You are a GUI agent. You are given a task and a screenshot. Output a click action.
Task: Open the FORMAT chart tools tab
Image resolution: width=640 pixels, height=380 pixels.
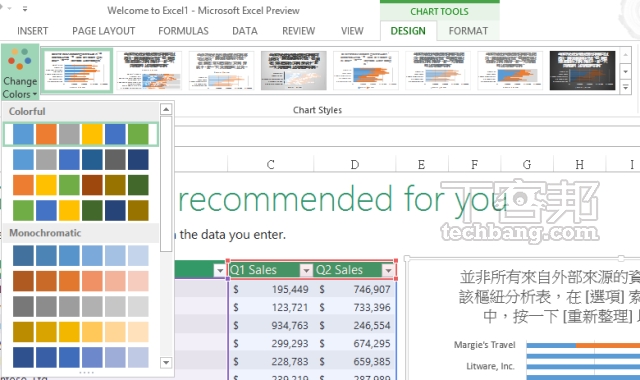tap(468, 31)
